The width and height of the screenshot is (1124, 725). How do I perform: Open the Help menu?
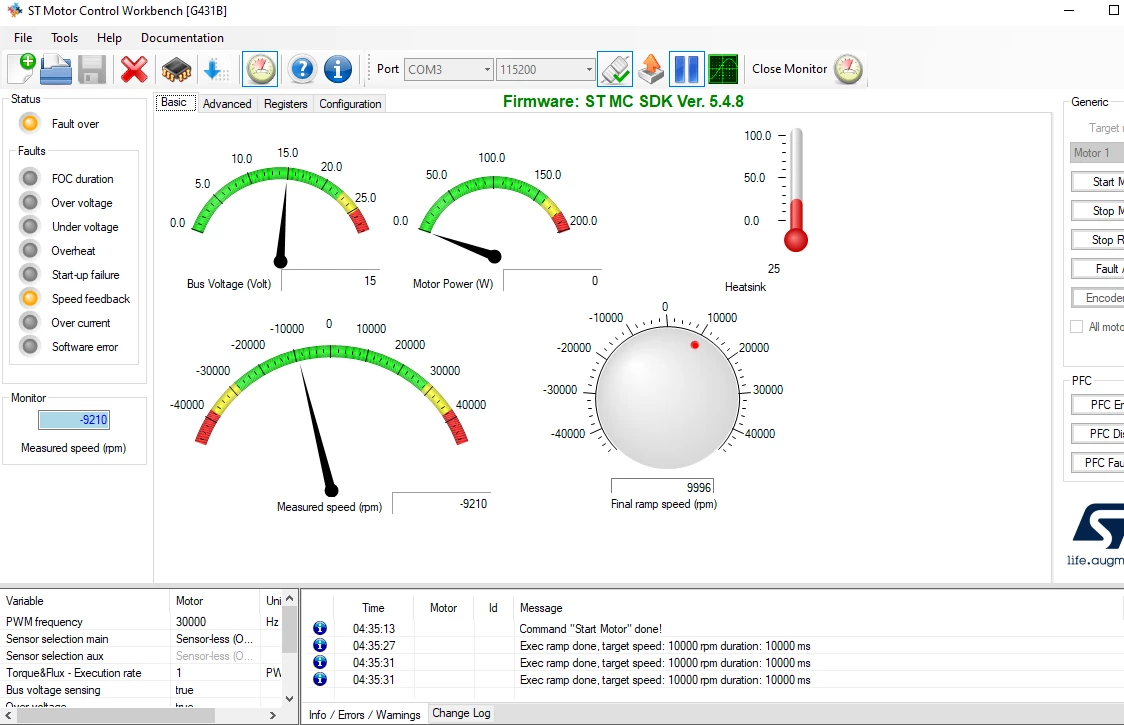(x=109, y=38)
